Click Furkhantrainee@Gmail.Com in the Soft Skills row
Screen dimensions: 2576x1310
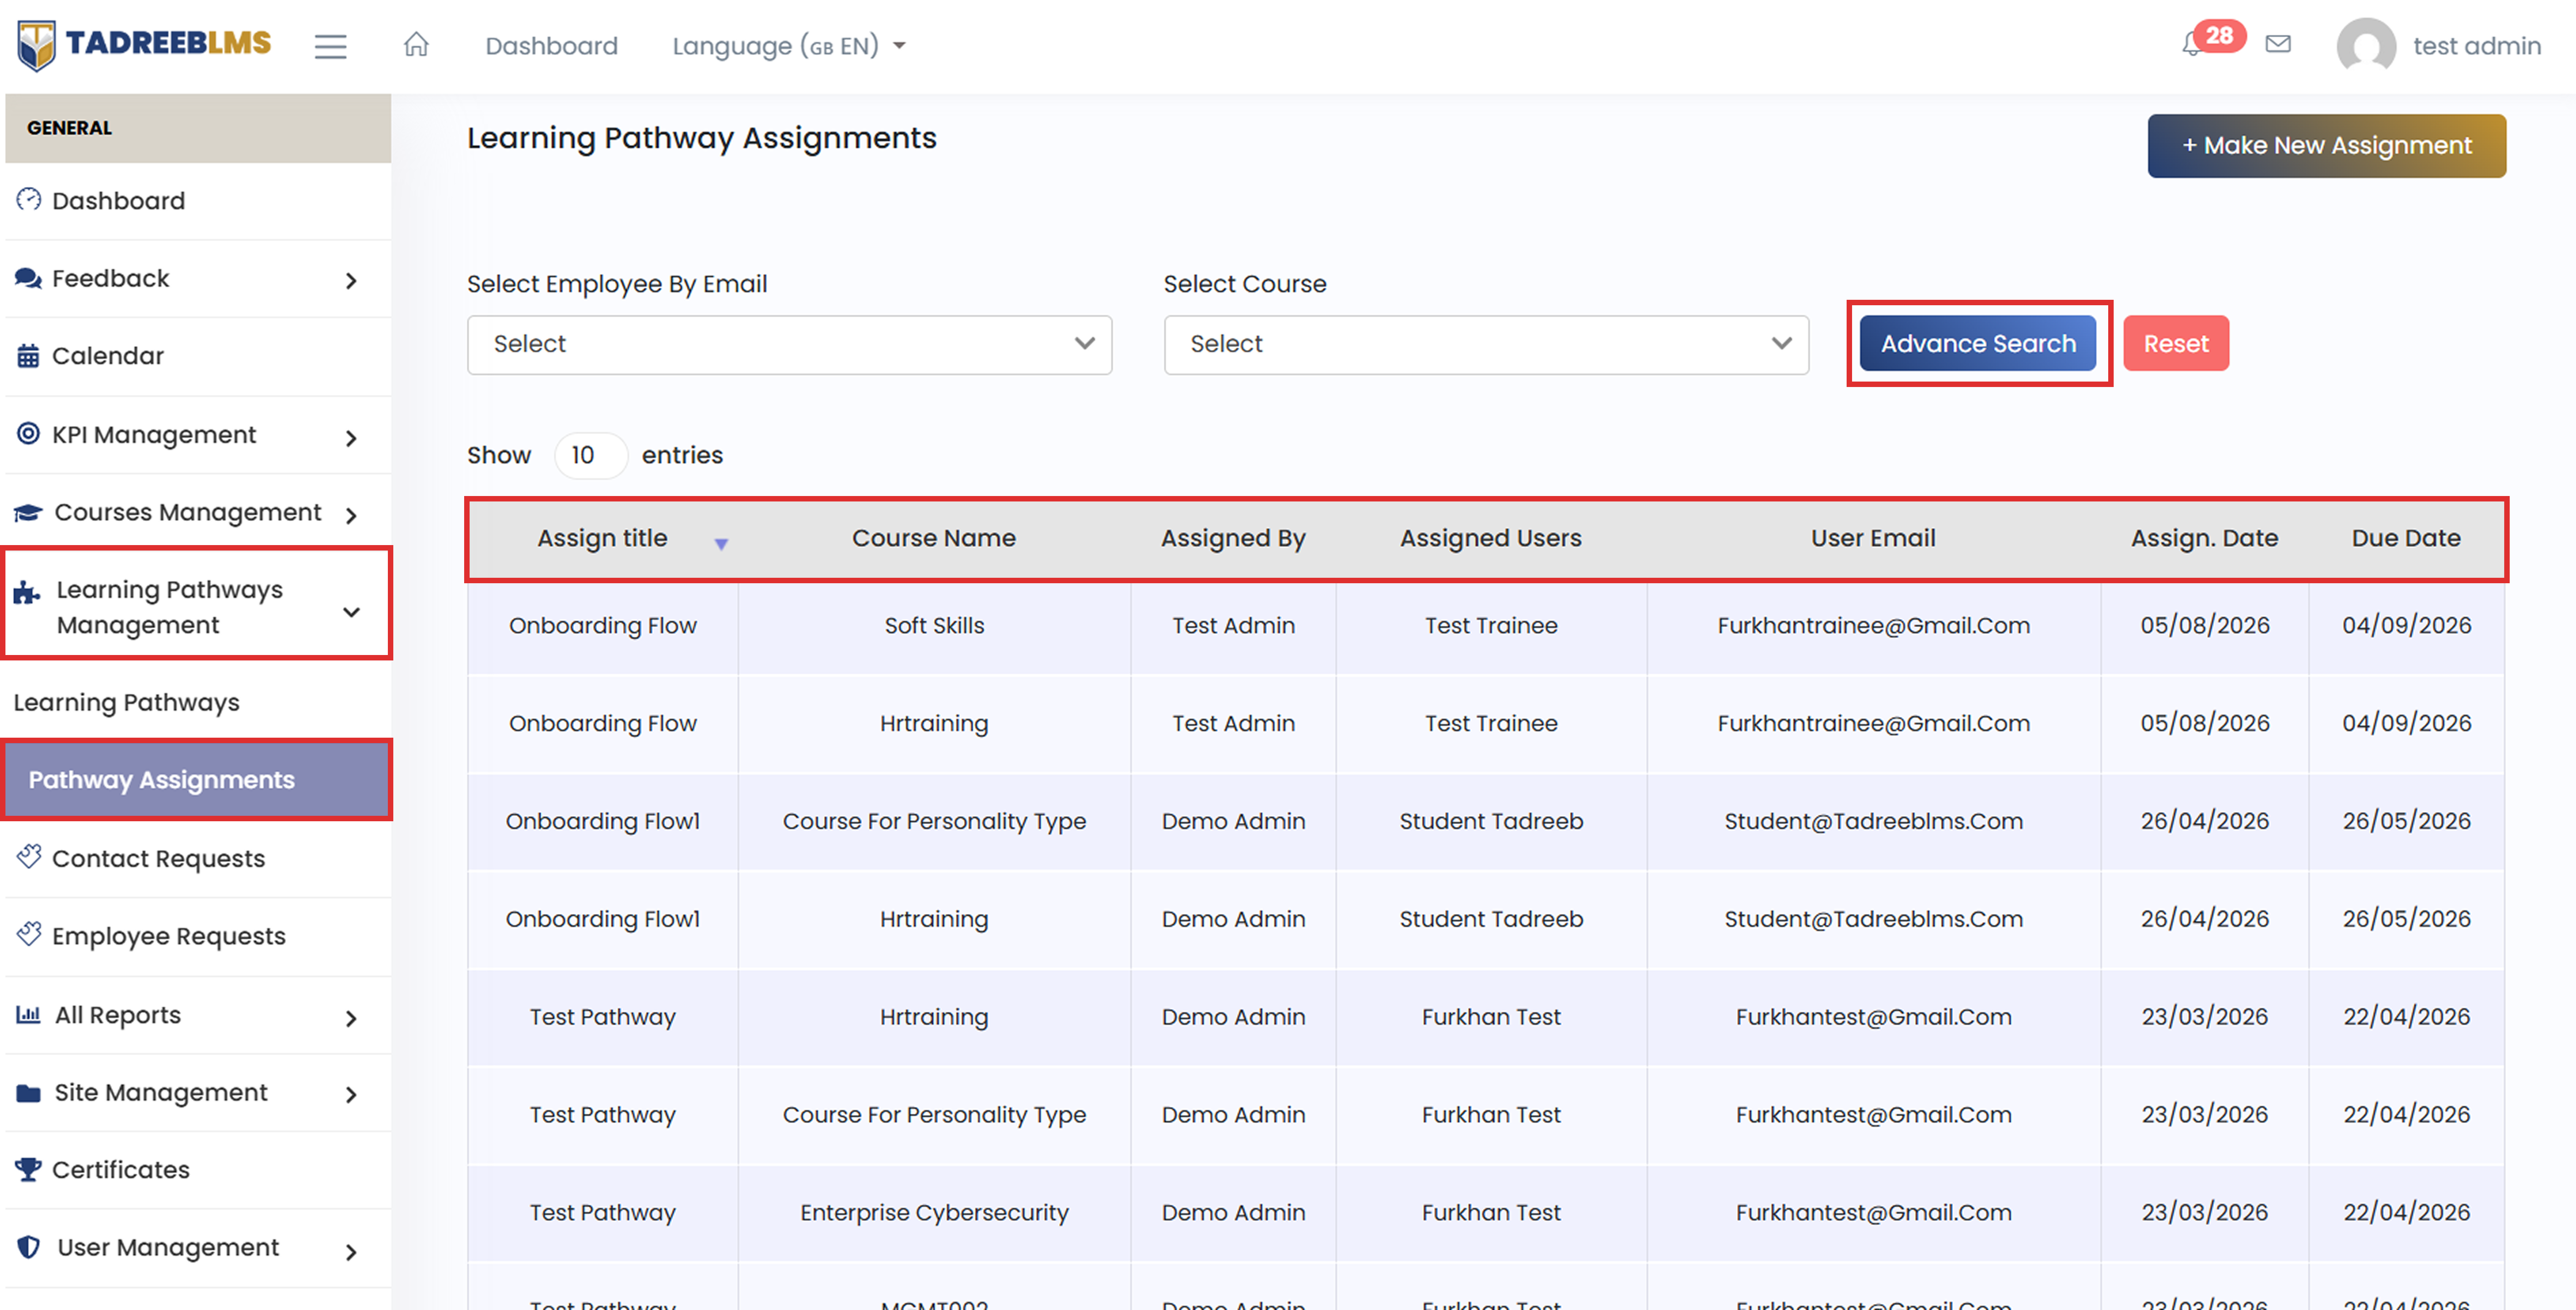tap(1873, 625)
